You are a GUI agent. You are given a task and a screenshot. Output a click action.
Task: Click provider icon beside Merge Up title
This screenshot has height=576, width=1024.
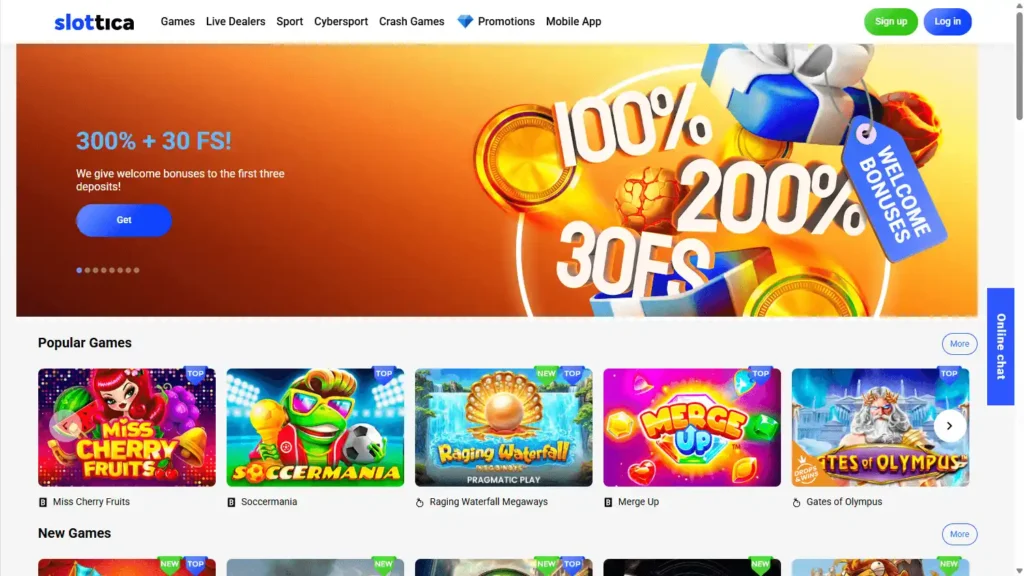(608, 502)
